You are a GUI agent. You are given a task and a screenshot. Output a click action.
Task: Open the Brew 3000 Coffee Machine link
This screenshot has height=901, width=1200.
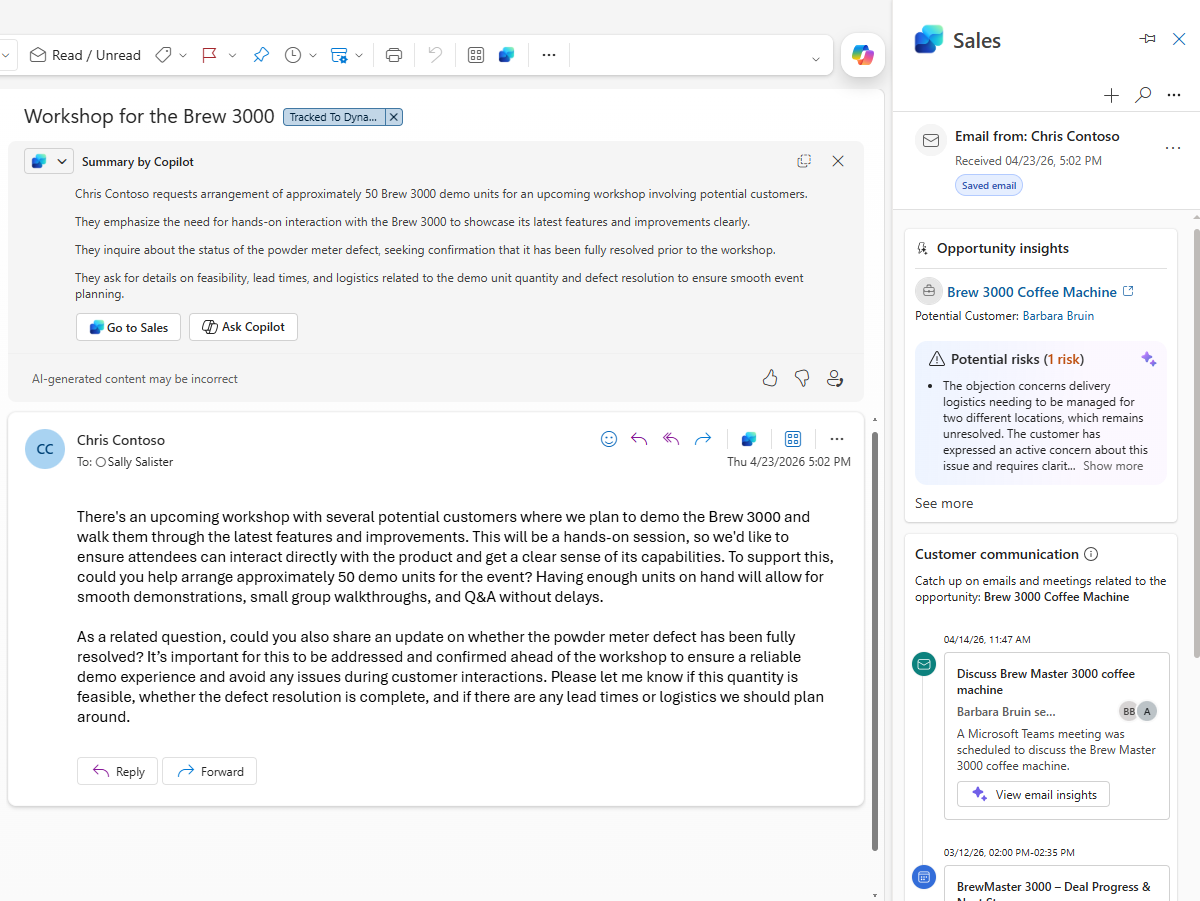1032,292
